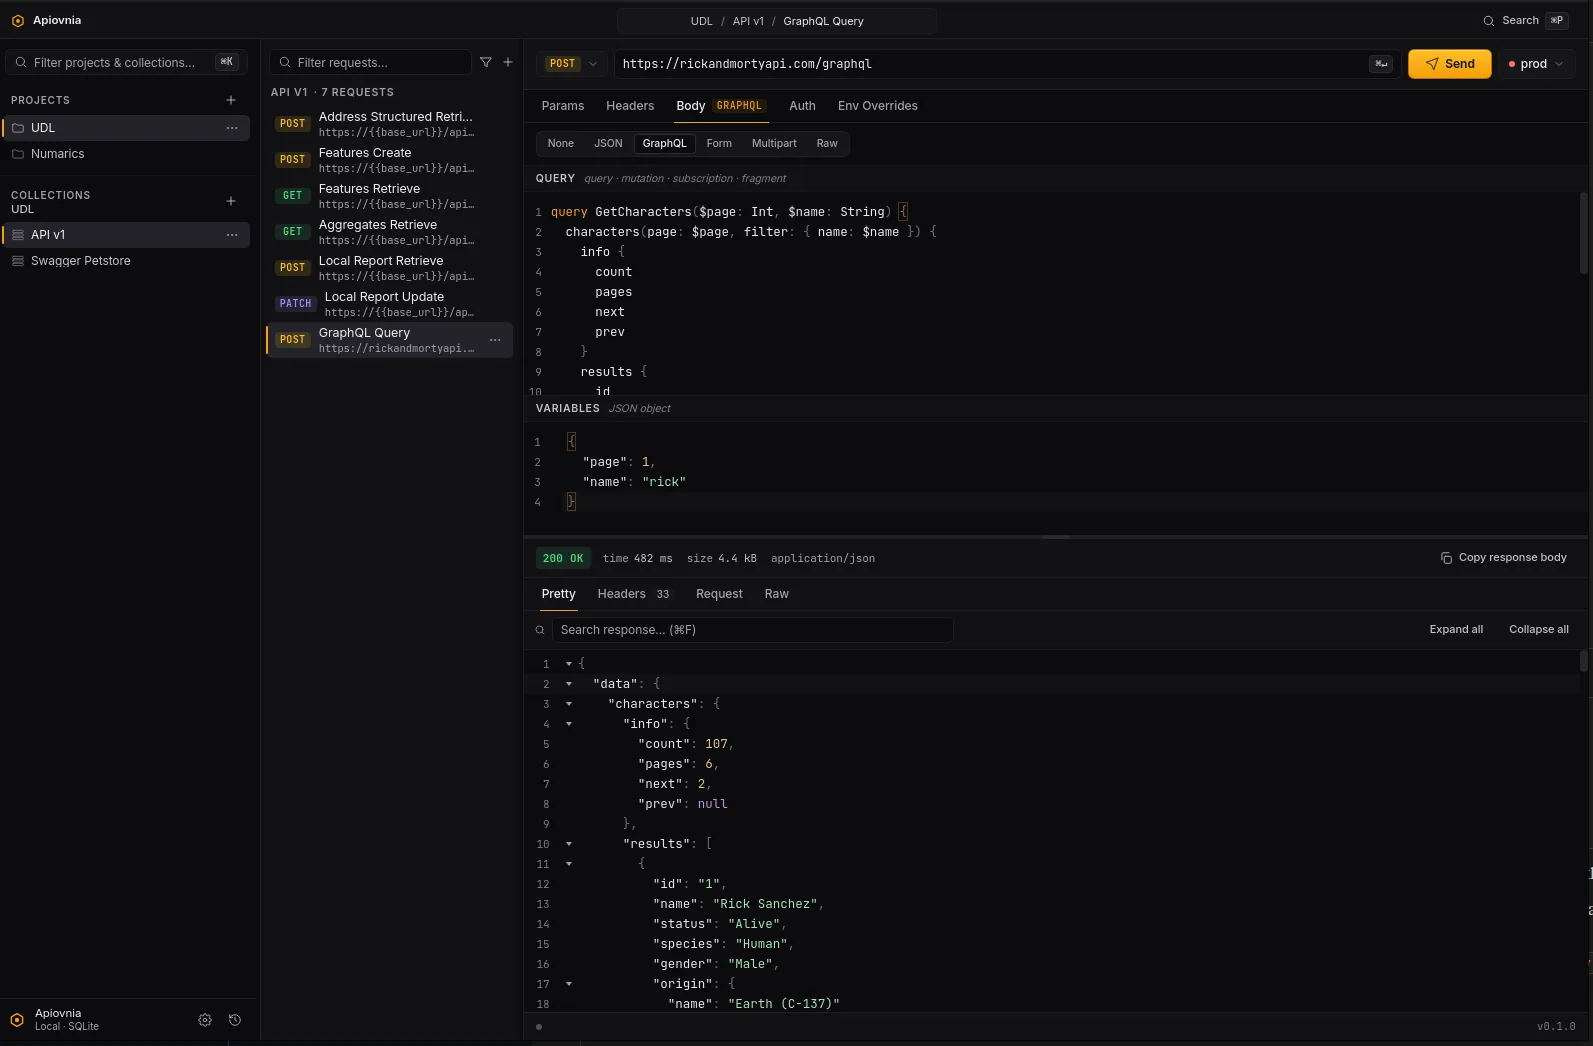Click the Filter requests search field
Screen dimensions: 1593x1046
tap(370, 62)
